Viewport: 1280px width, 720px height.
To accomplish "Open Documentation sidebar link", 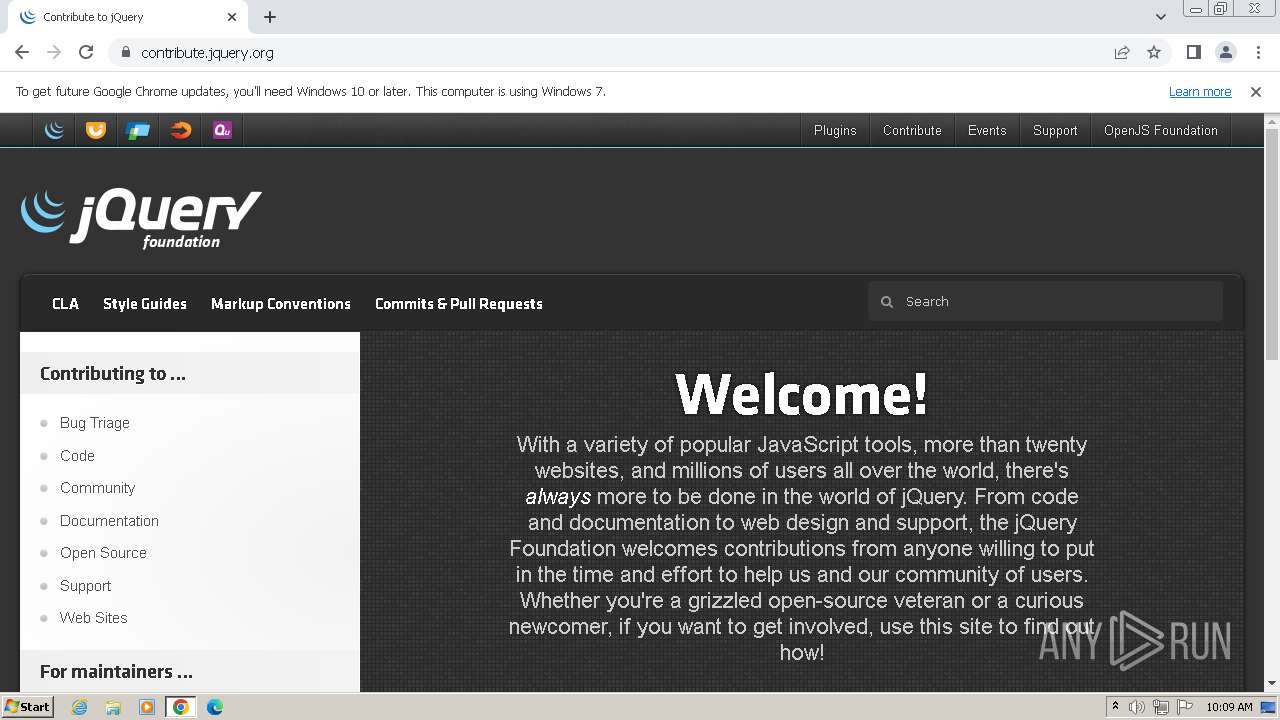I will (109, 521).
